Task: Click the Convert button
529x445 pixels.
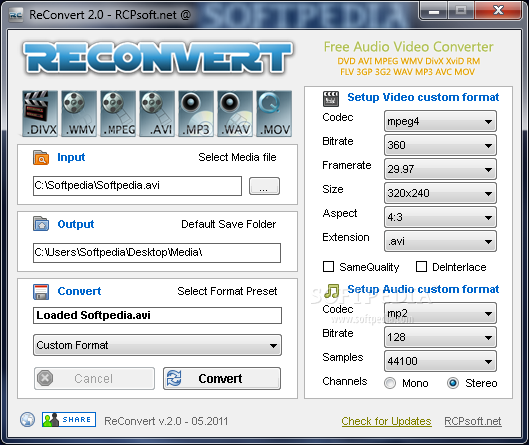Action: click(222, 379)
